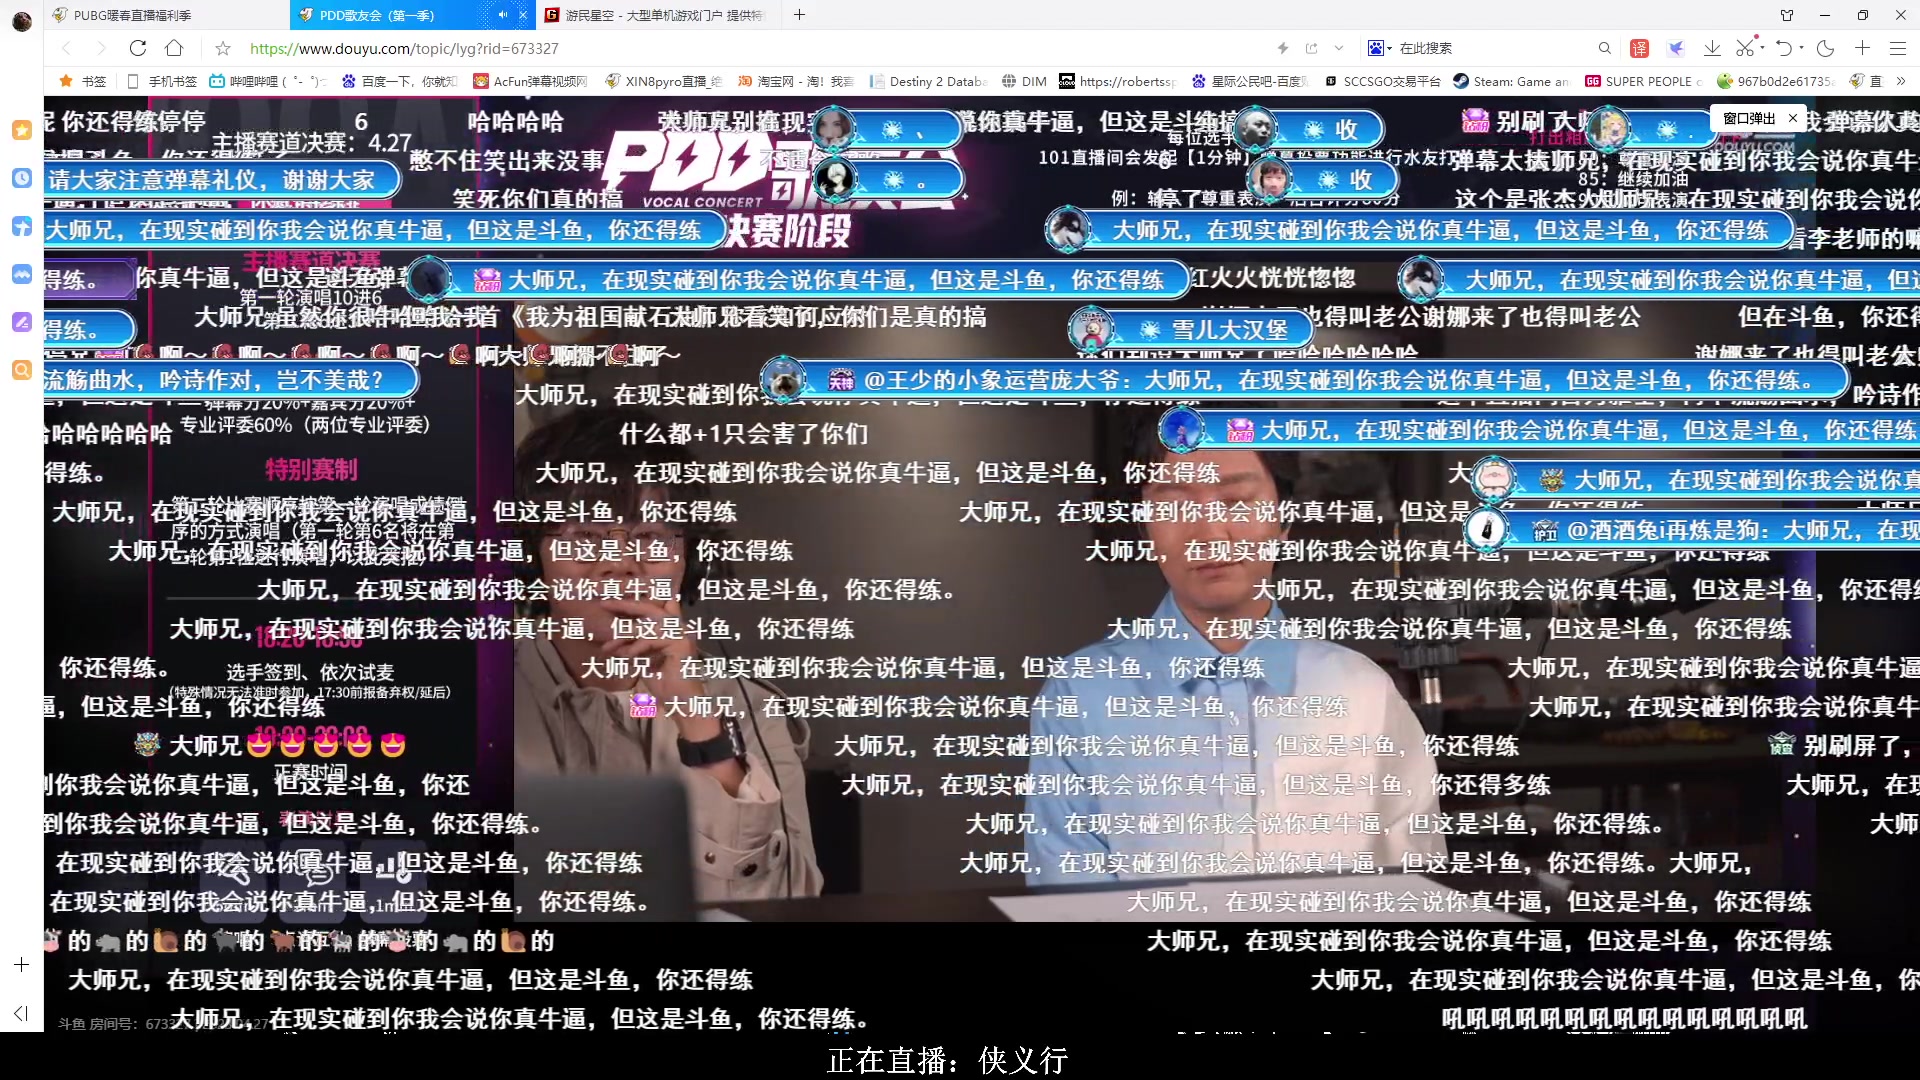
Task: Click the search magnifier icon
Action: tap(1605, 48)
